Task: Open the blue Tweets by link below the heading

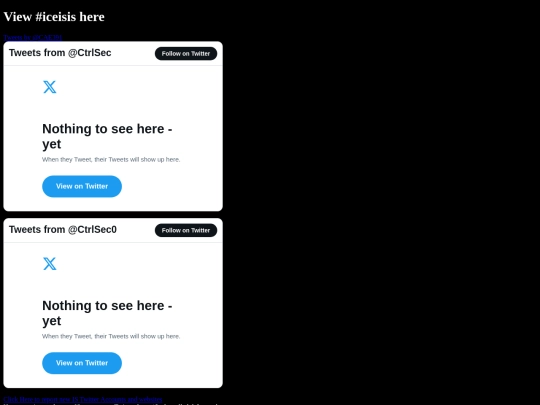Action: pos(33,37)
